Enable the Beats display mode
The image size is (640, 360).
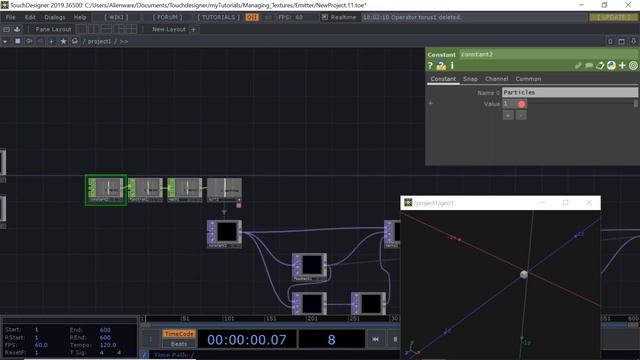click(179, 344)
